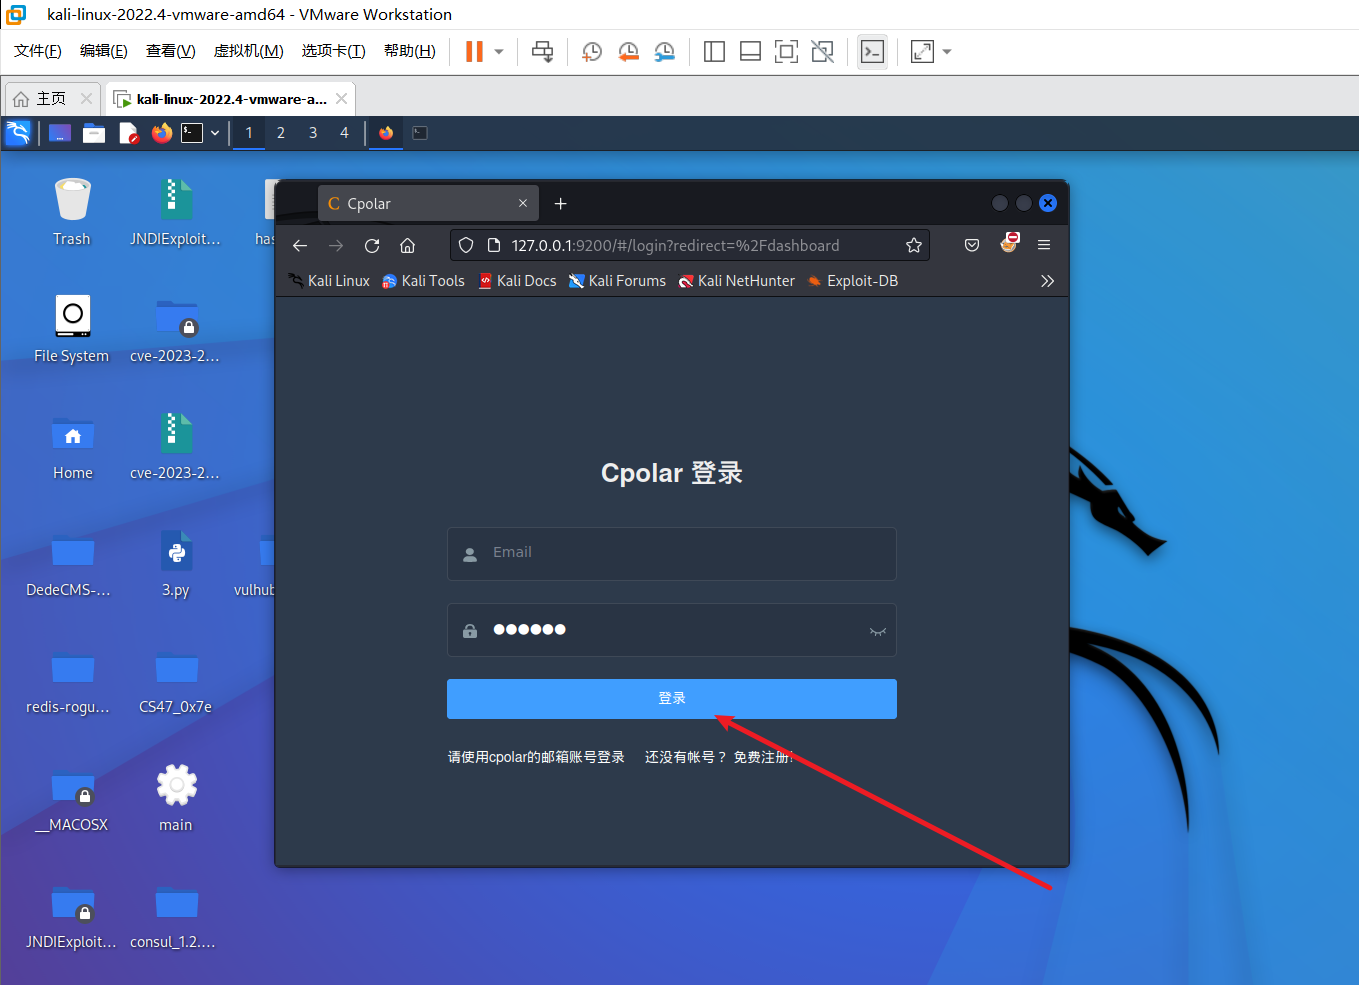Open the 查看(V) menu
1359x985 pixels.
click(171, 51)
